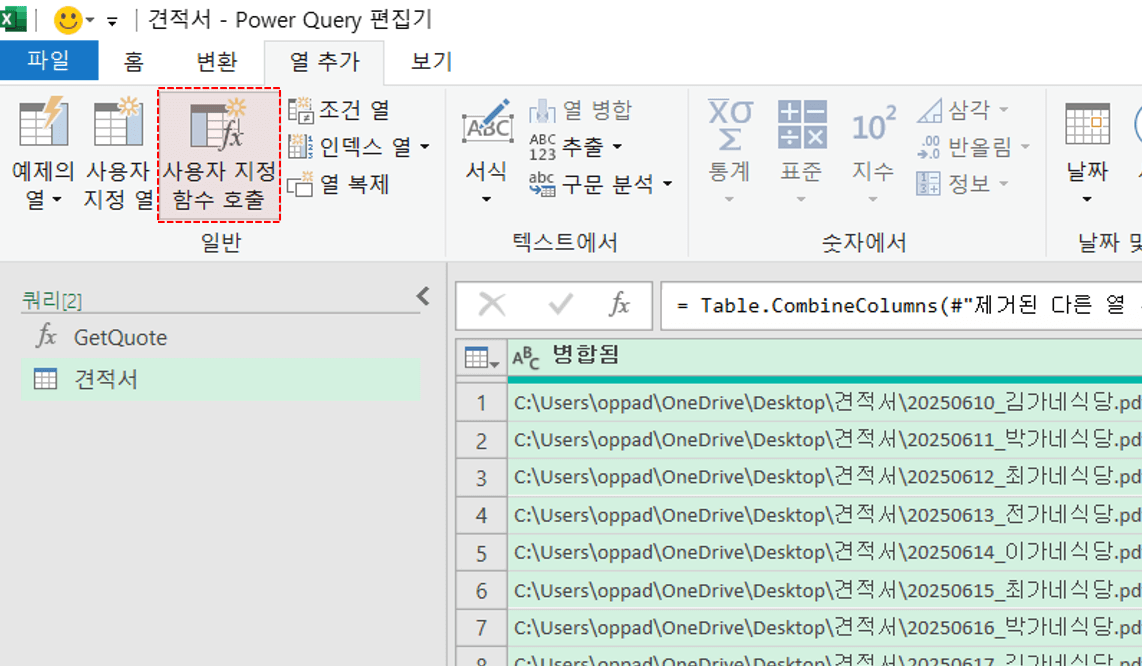Switch to the 보기 tab
The height and width of the screenshot is (666, 1142).
(x=432, y=62)
